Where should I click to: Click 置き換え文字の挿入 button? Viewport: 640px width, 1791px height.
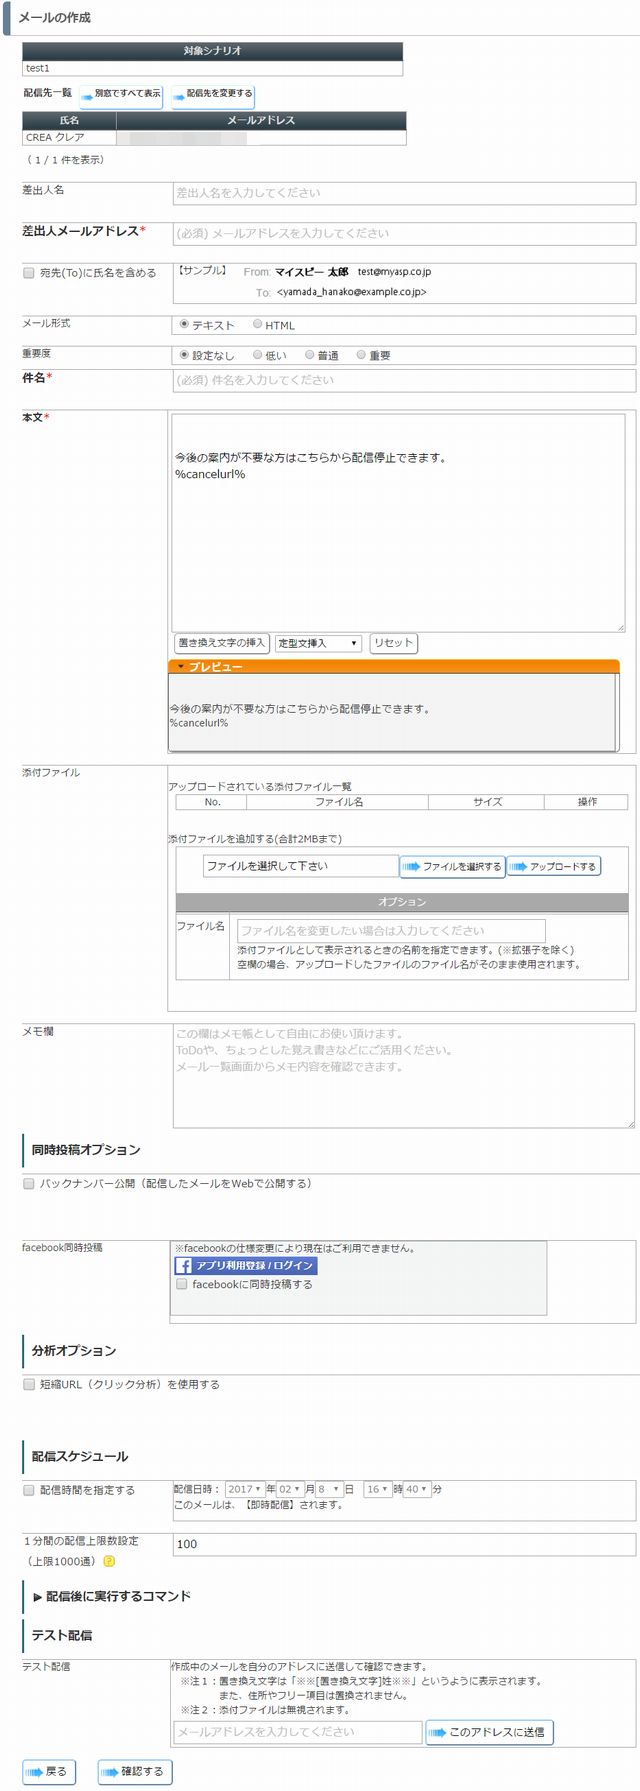222,643
